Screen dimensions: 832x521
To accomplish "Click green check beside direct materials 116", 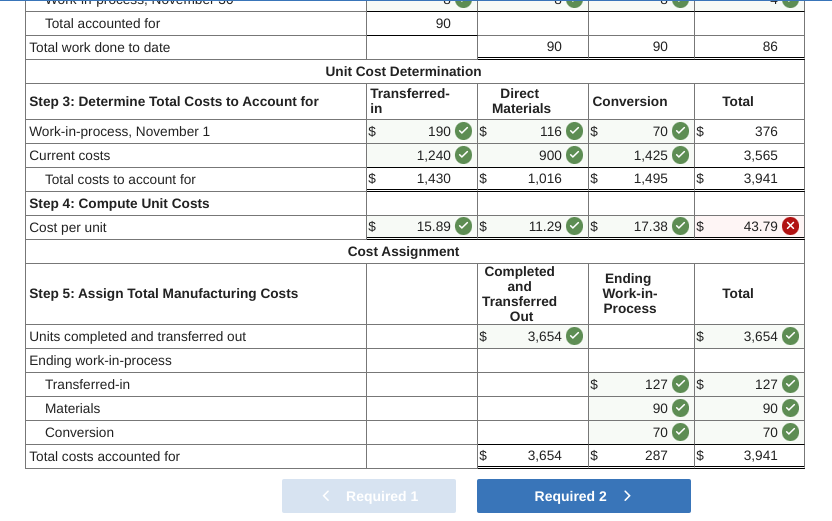I will pyautogui.click(x=575, y=131).
